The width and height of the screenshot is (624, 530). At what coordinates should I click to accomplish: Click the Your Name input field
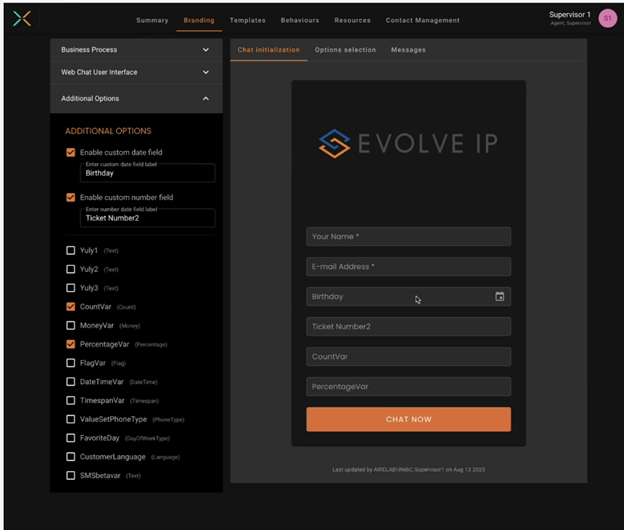(x=408, y=237)
